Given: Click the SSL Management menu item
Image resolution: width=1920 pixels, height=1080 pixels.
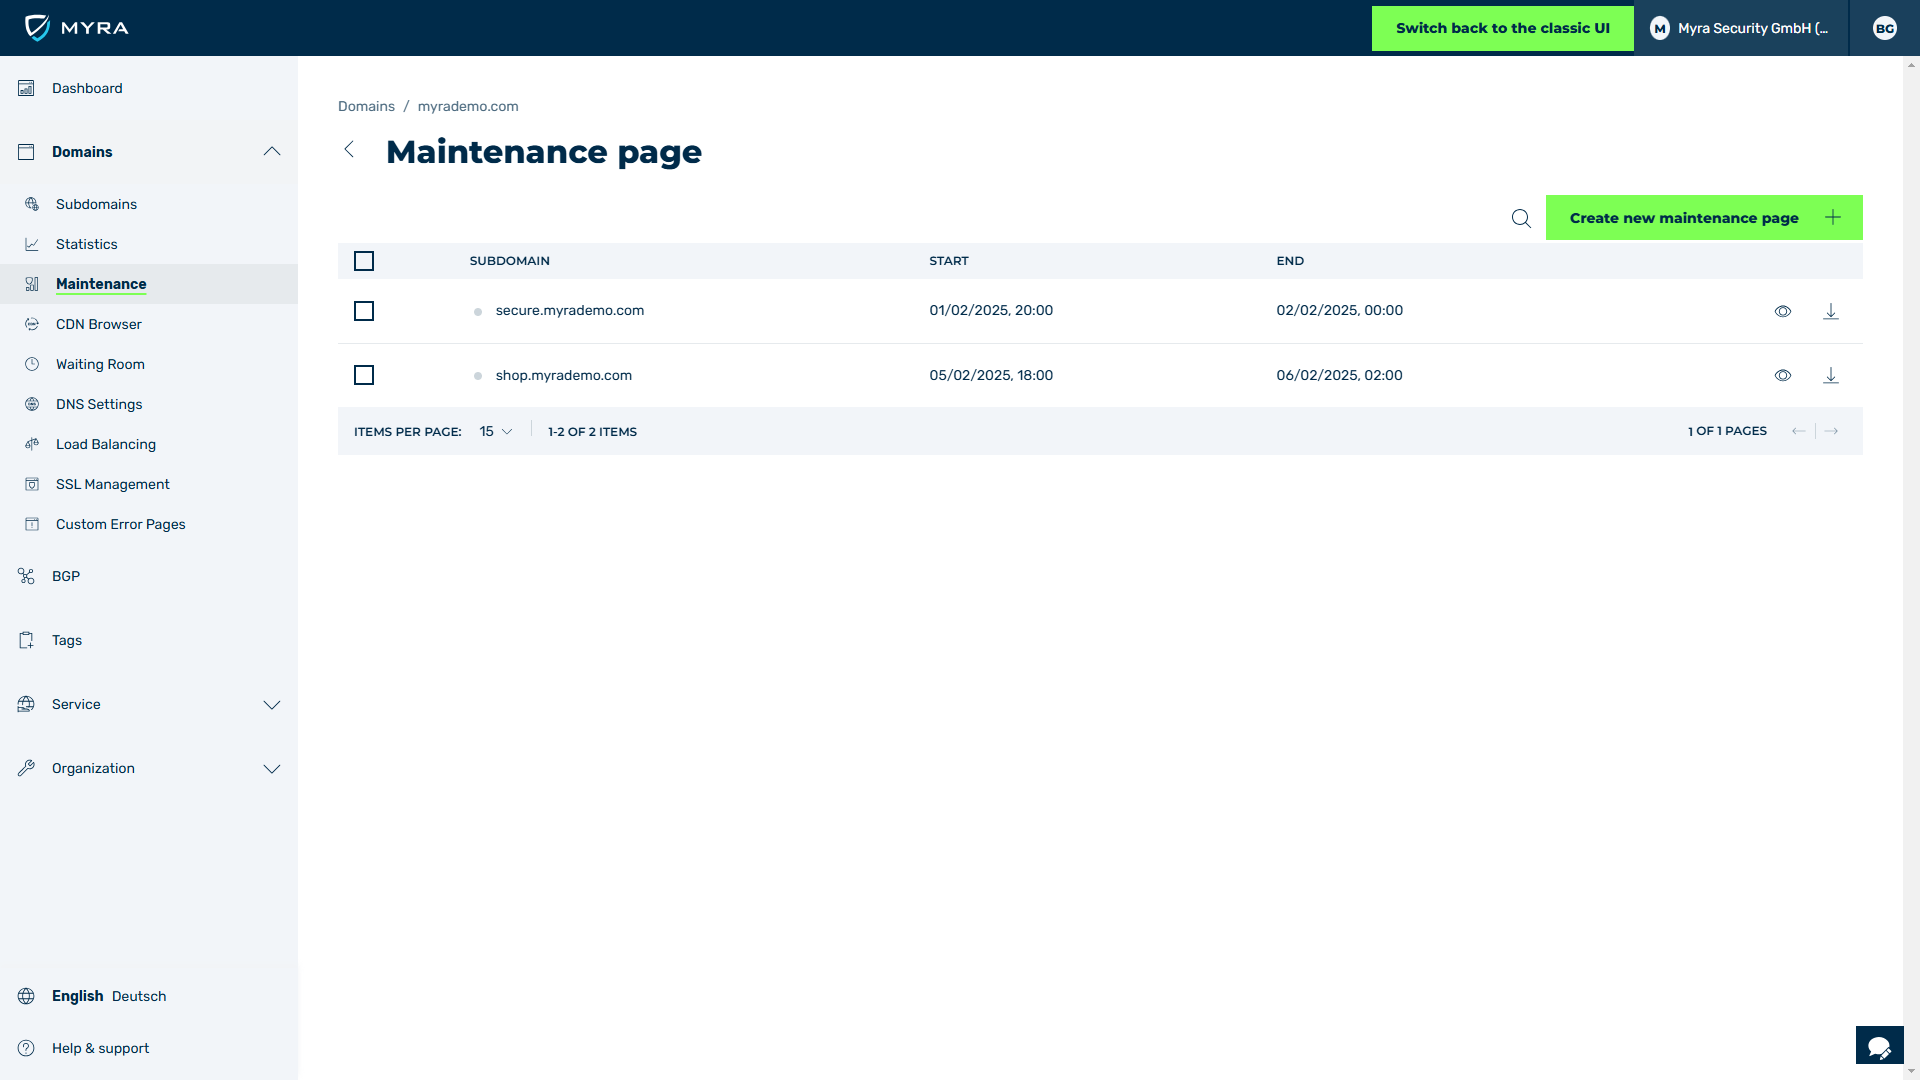Looking at the screenshot, I should point(112,484).
